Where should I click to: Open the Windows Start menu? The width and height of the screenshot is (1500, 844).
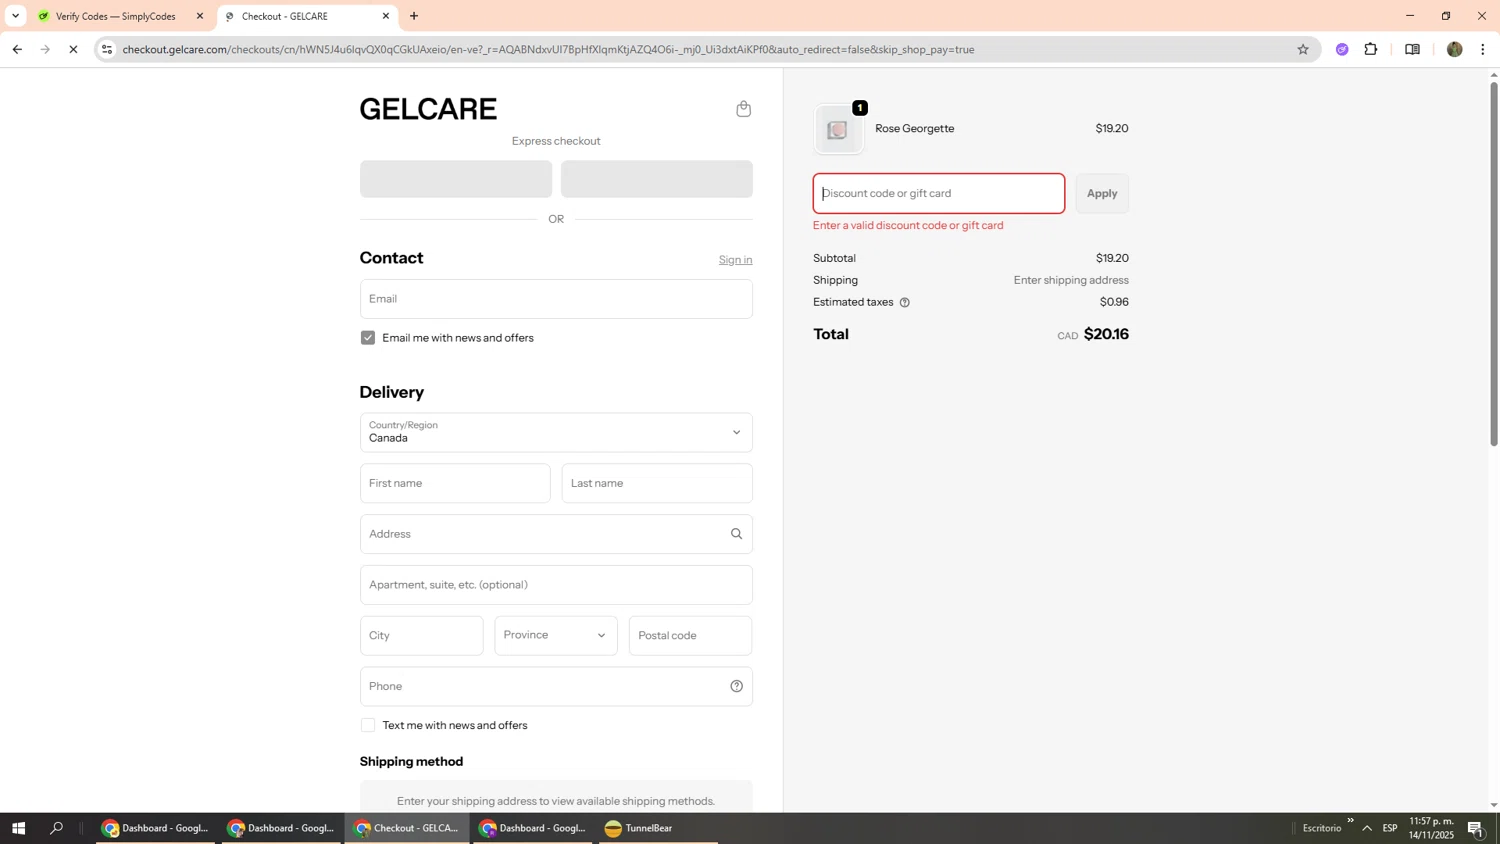(x=18, y=828)
